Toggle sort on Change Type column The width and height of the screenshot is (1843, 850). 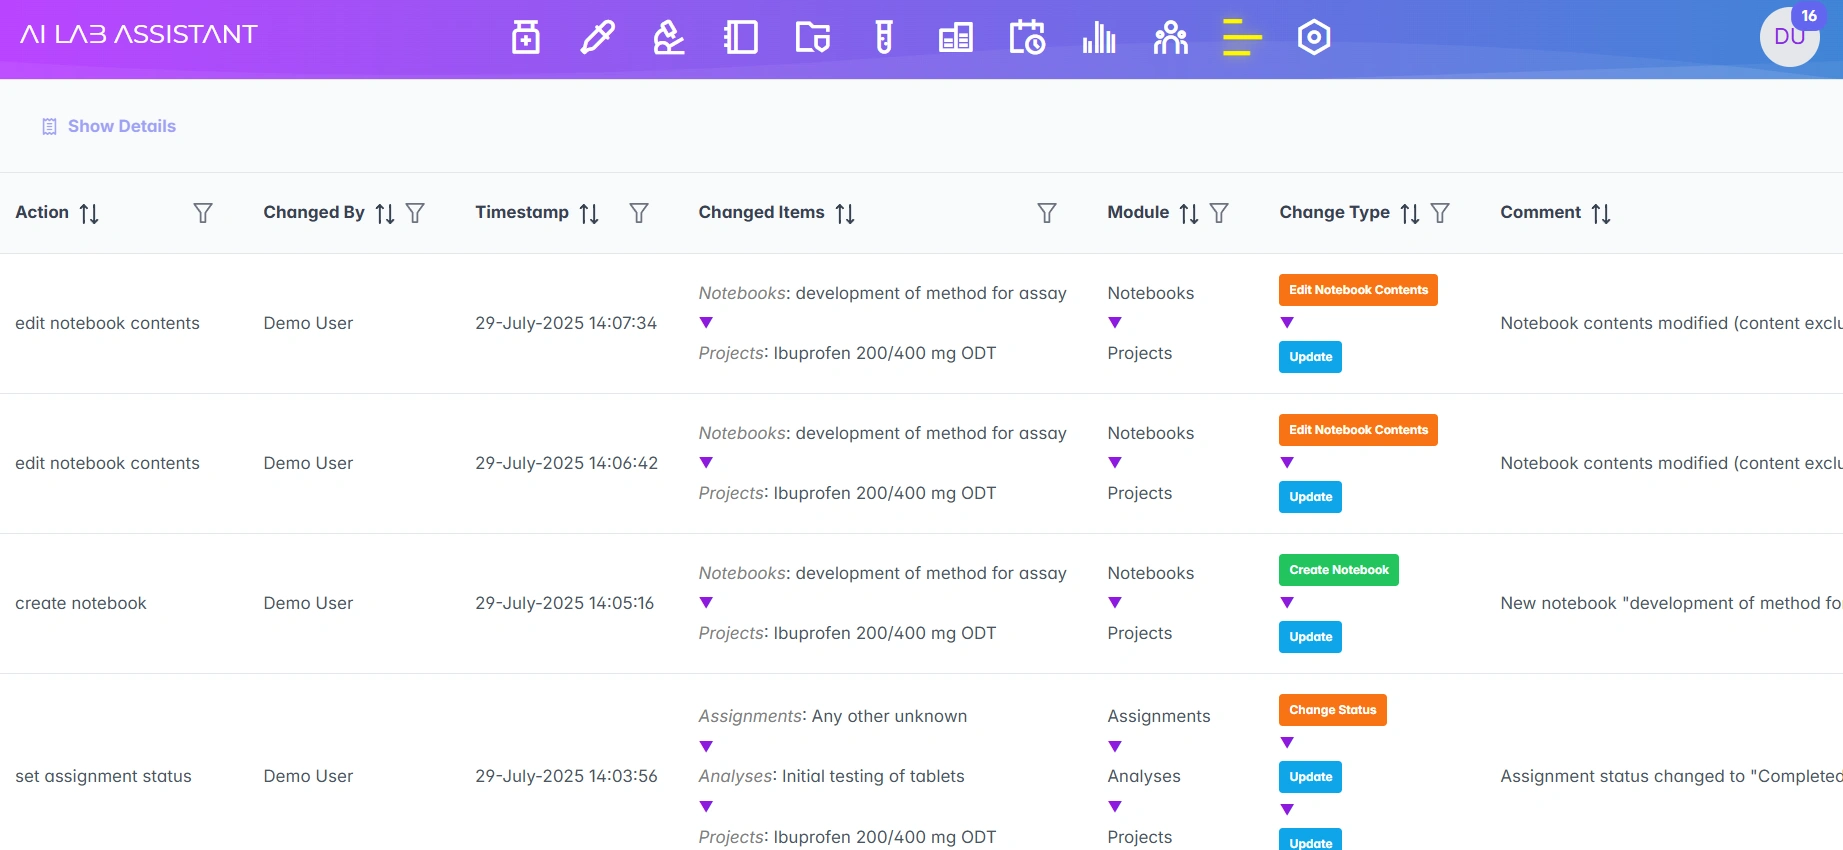click(1410, 213)
